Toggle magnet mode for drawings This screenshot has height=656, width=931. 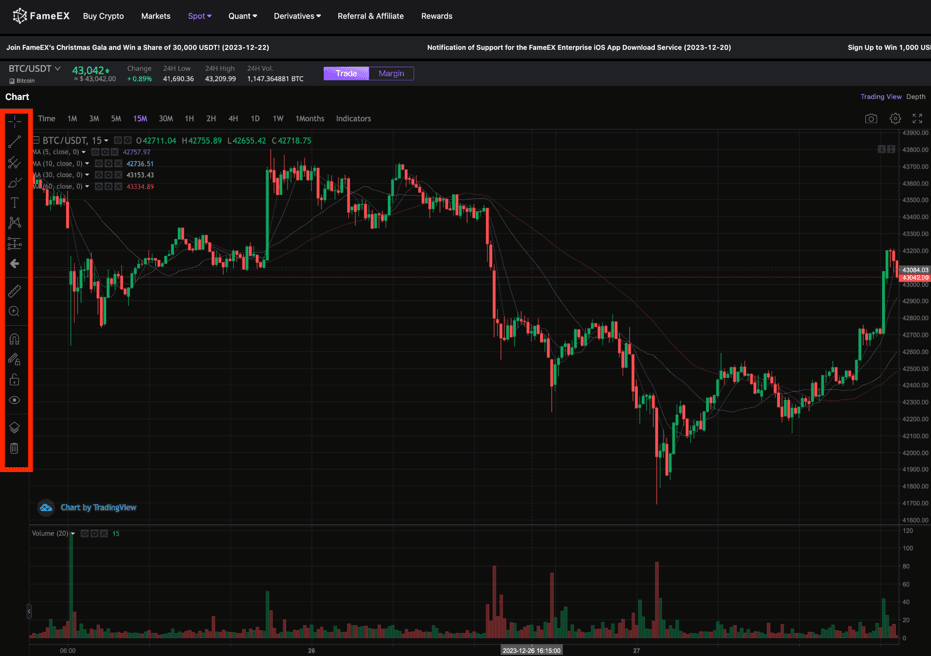15,339
